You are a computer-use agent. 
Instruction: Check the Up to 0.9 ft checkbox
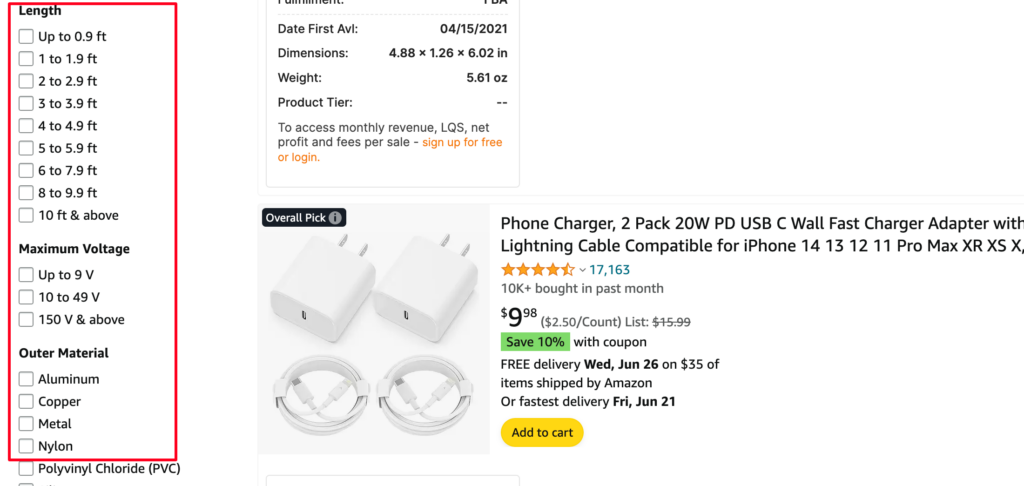26,37
